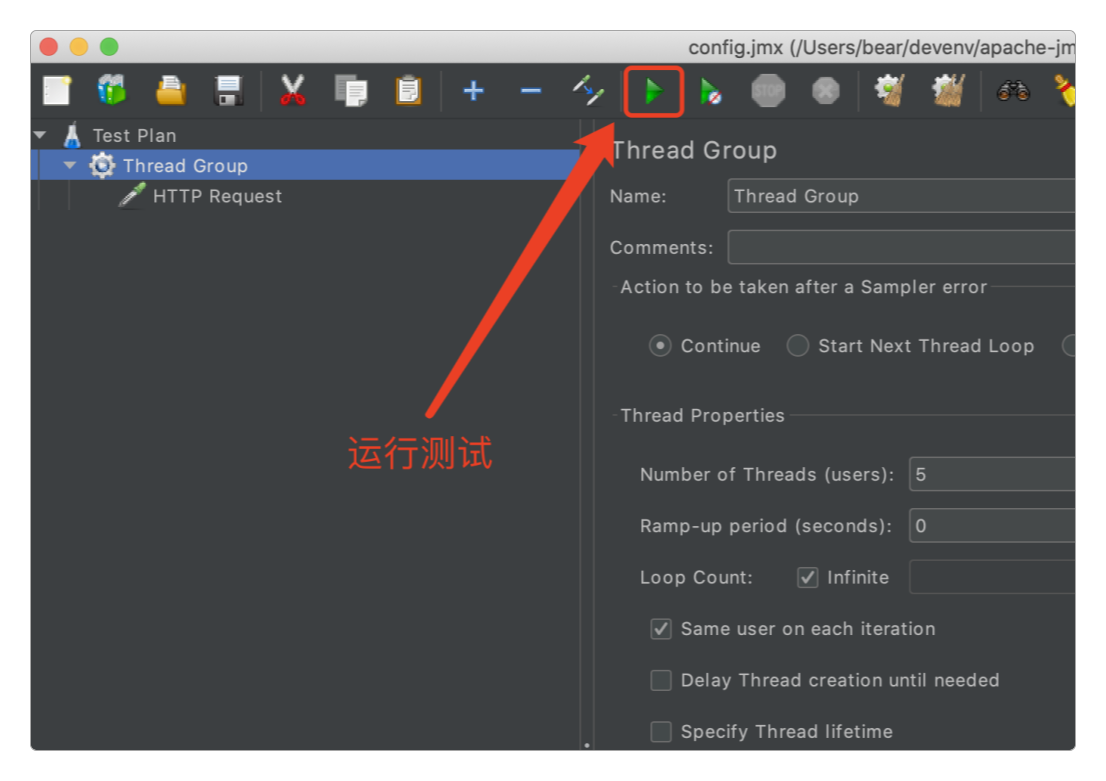This screenshot has height=781, width=1106.
Task: Click the Thread Properties section label
Action: 703,416
